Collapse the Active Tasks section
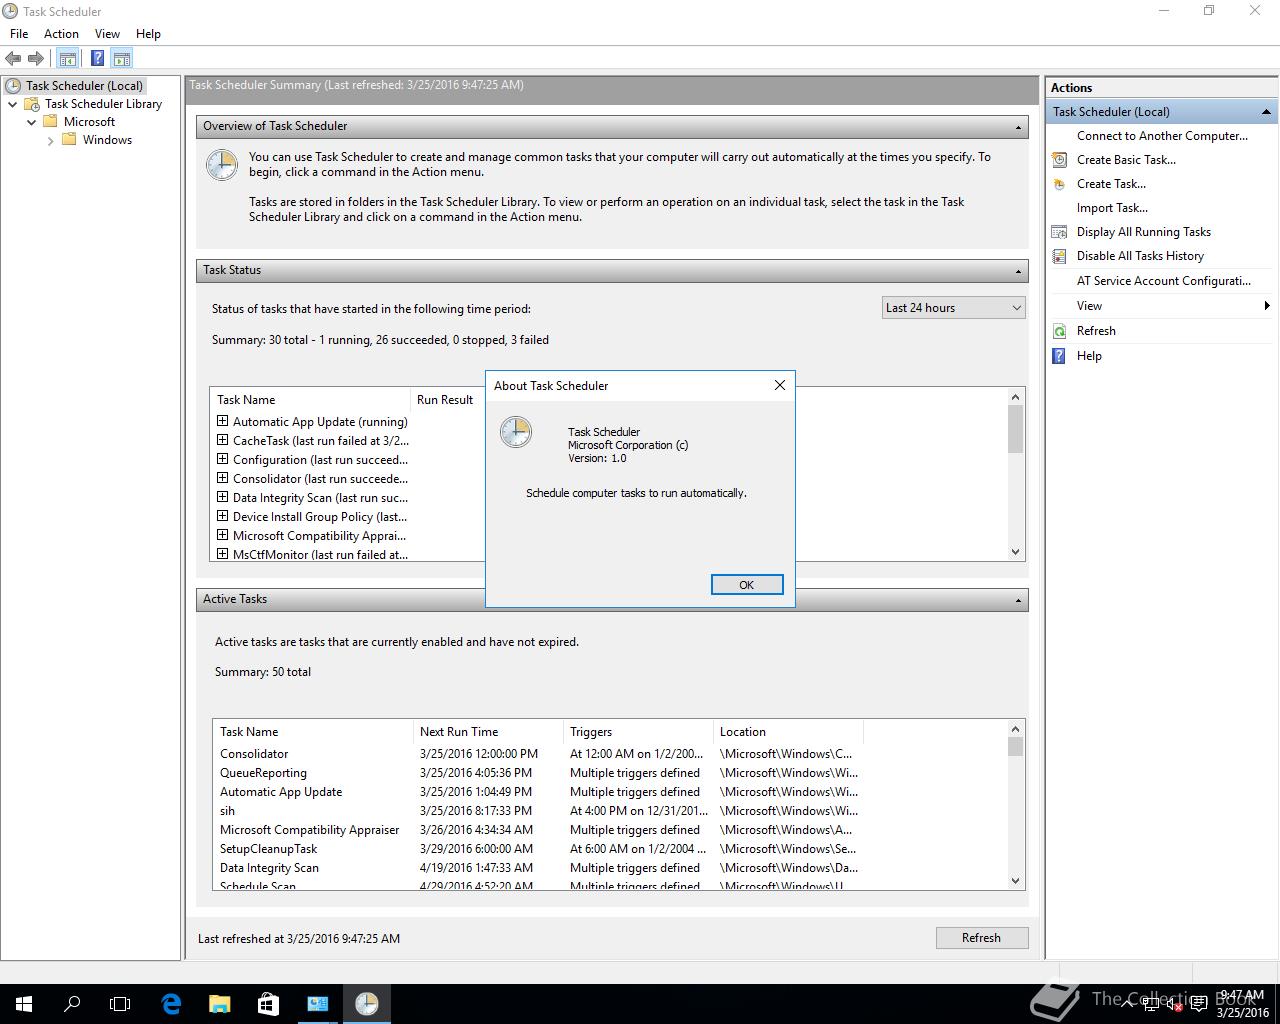Image resolution: width=1280 pixels, height=1024 pixels. pyautogui.click(x=1018, y=600)
